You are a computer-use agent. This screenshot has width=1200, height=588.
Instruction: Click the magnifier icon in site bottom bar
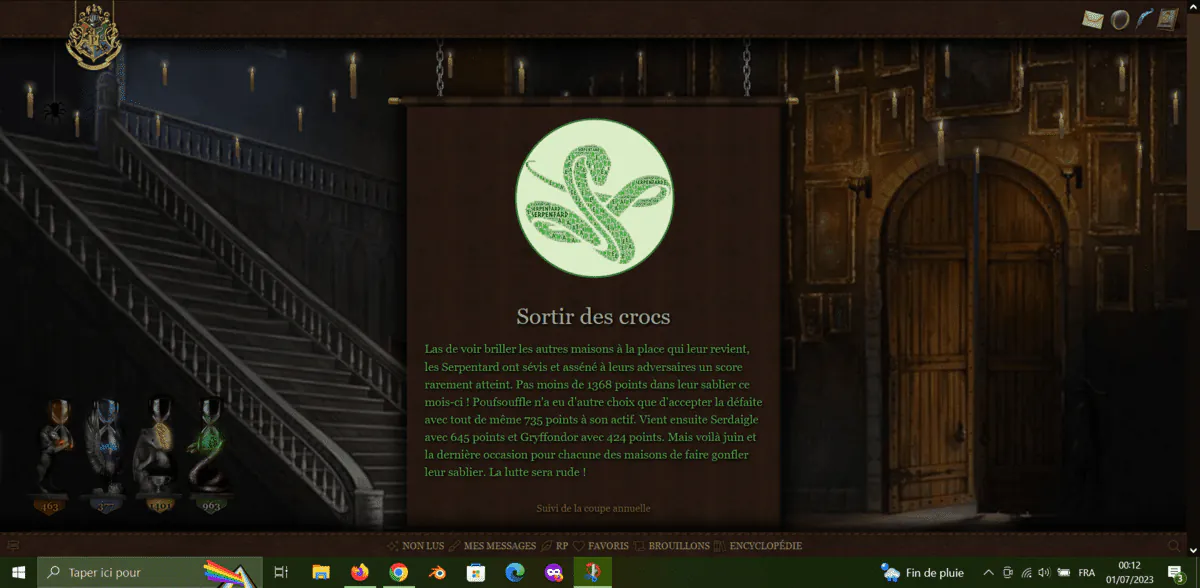coord(1174,546)
